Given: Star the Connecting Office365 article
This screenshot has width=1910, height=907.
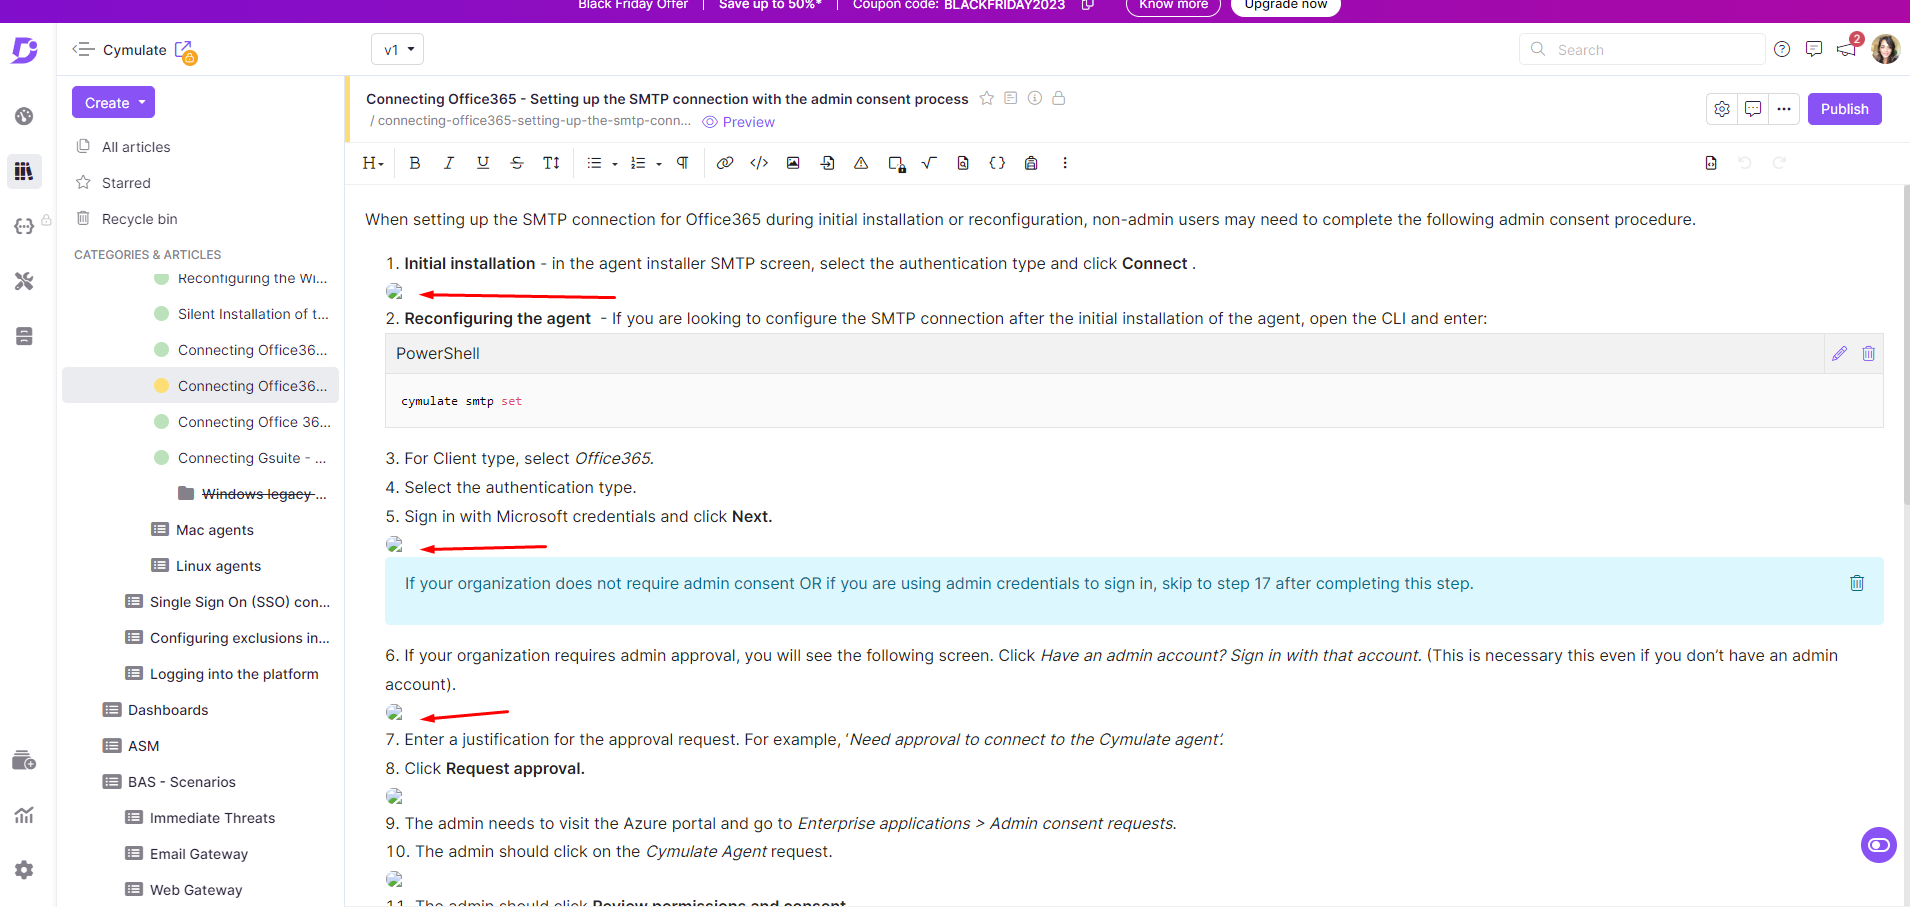Looking at the screenshot, I should tap(986, 98).
